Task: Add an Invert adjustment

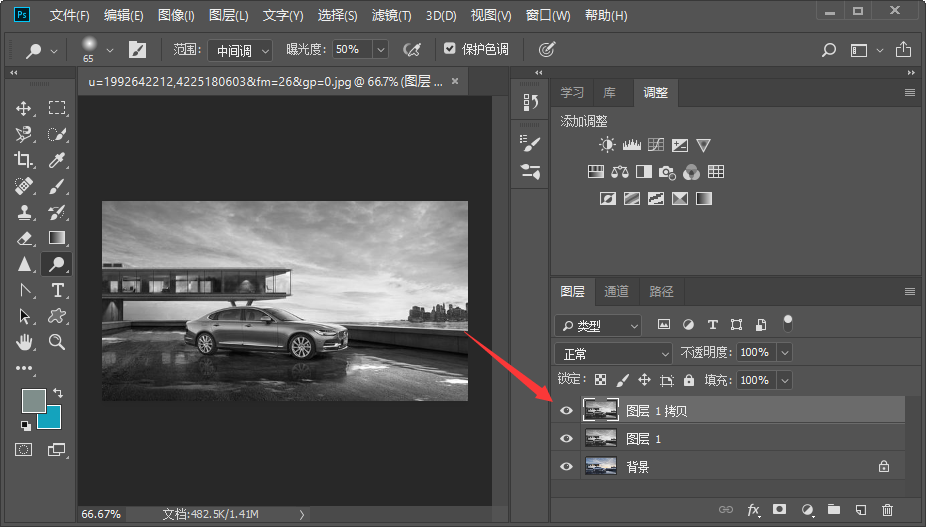Action: pyautogui.click(x=608, y=199)
